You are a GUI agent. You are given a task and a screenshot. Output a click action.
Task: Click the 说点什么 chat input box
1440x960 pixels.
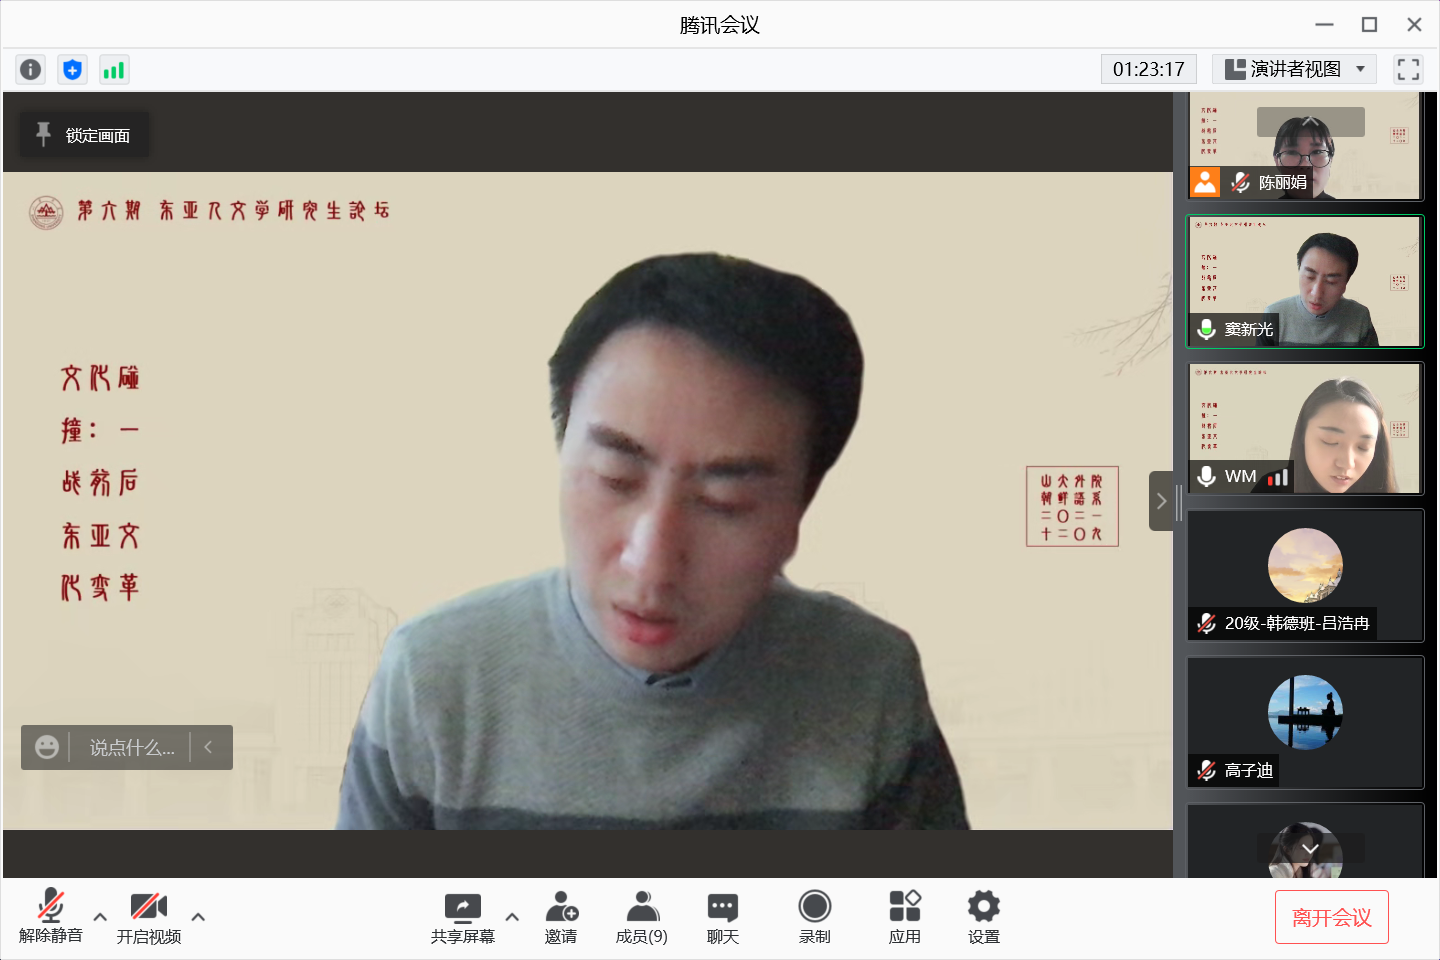coord(131,748)
